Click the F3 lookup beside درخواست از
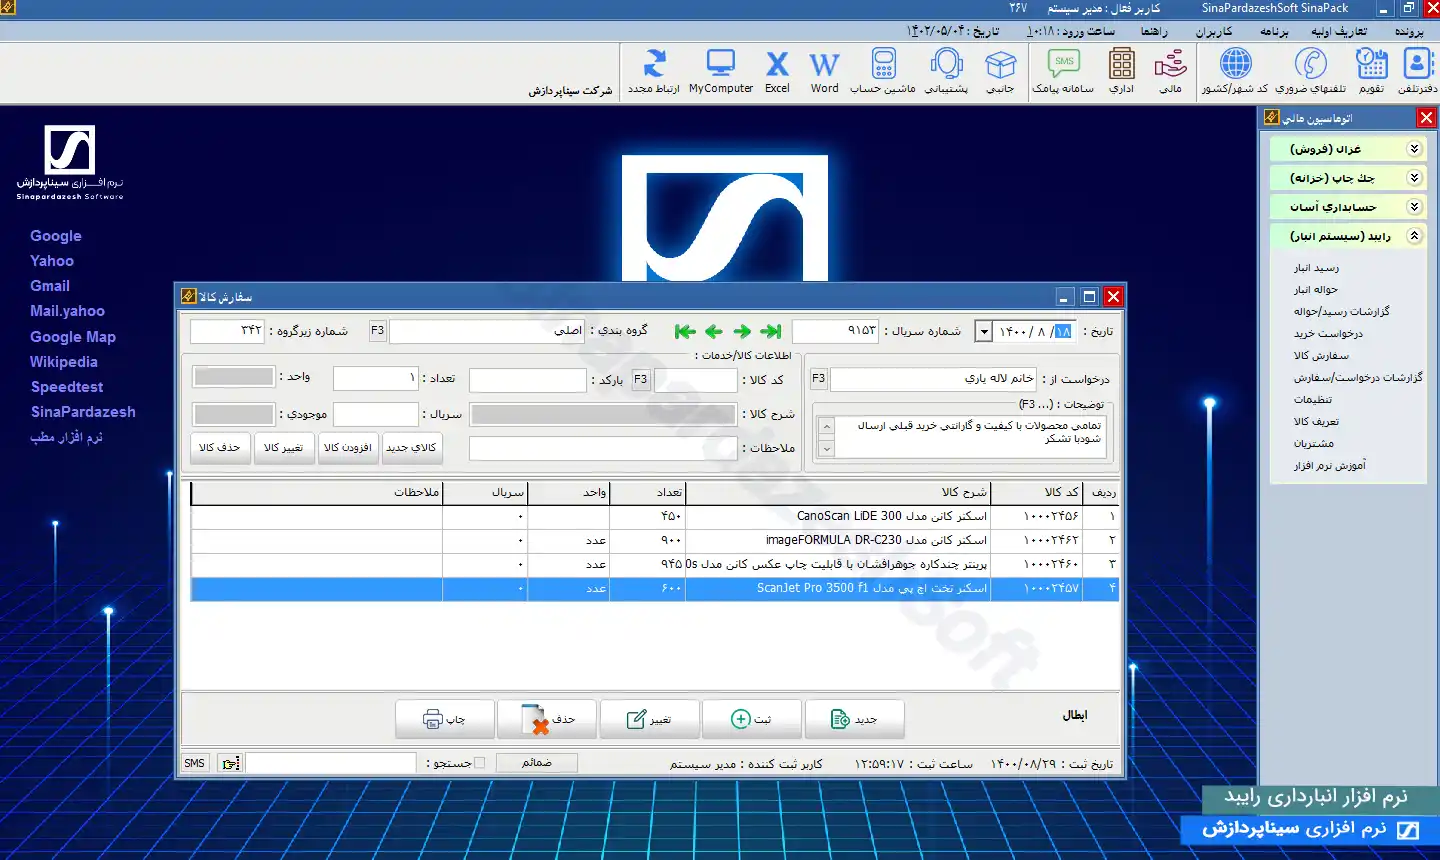The height and width of the screenshot is (860, 1440). [818, 378]
